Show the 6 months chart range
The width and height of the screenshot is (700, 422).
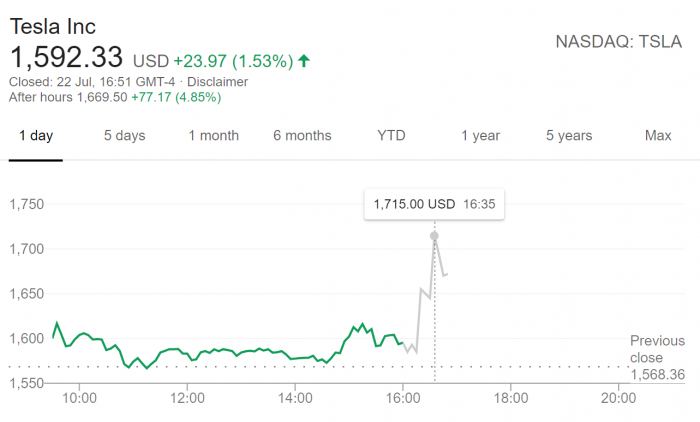[x=302, y=135]
